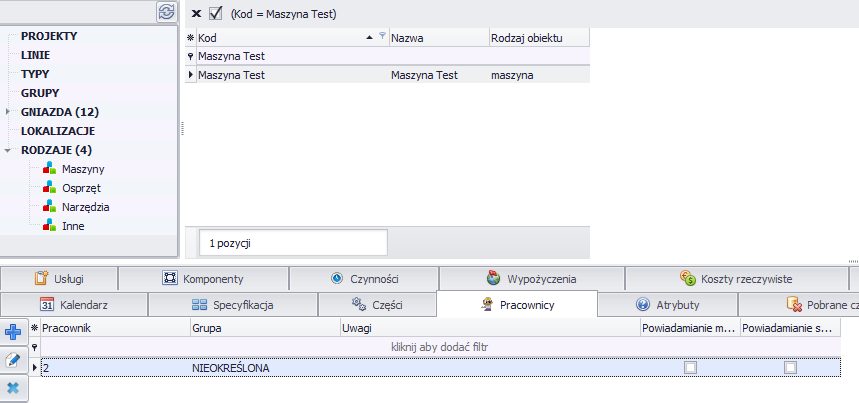Select the Maszyny icon in the tree

pos(50,169)
